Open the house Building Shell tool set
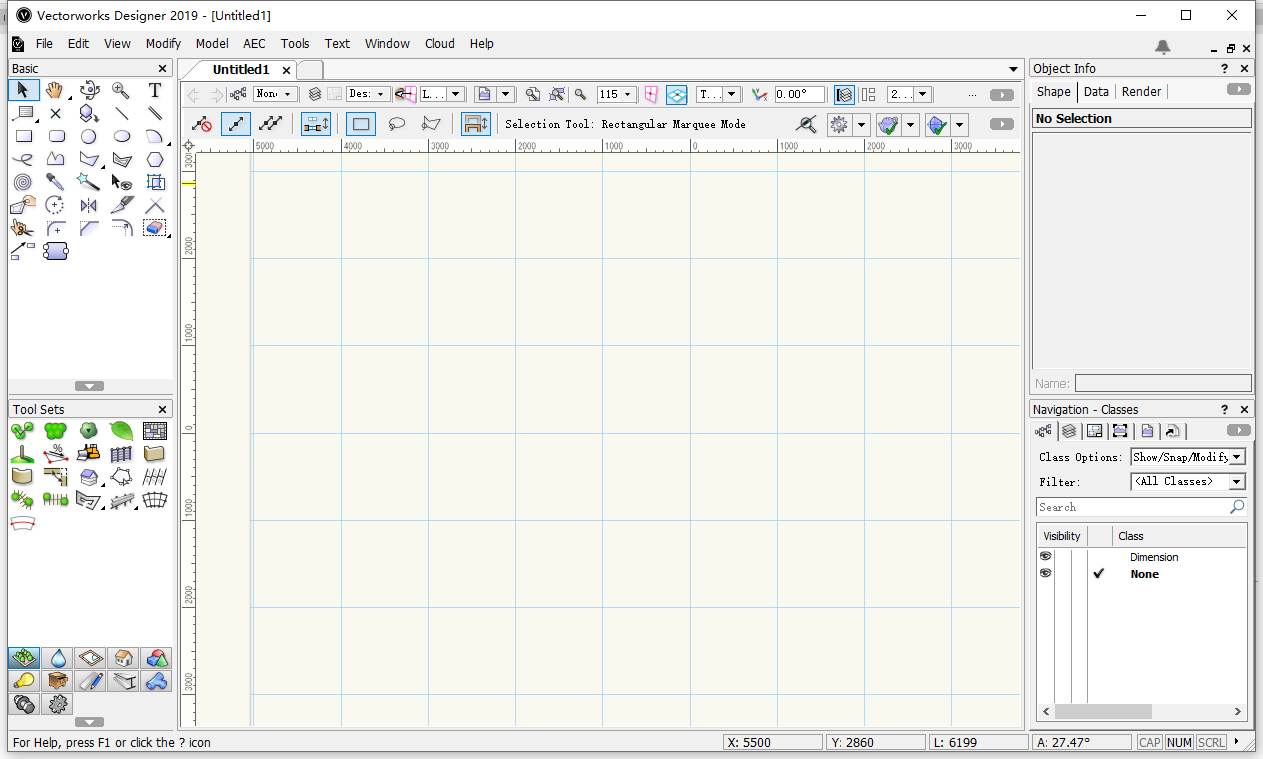 coord(122,658)
